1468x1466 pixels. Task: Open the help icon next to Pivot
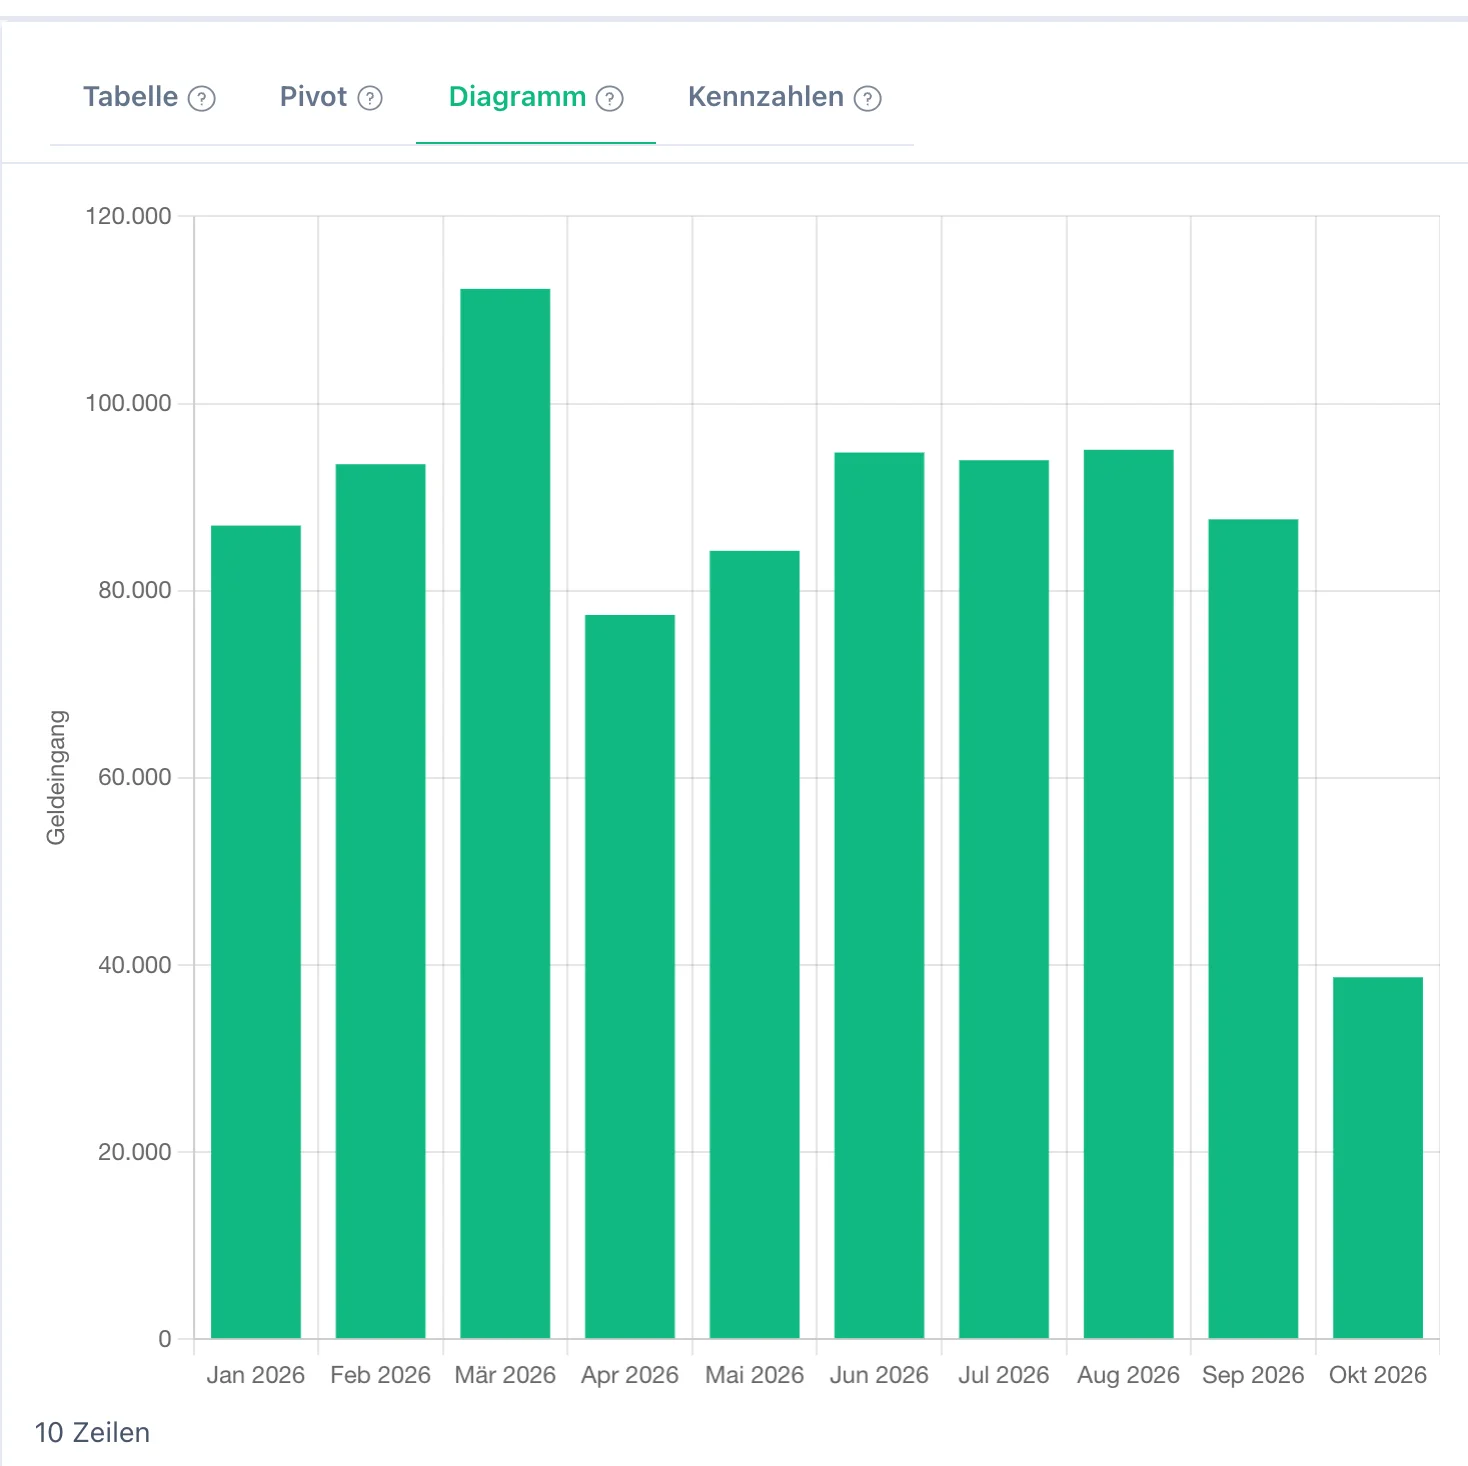tap(370, 98)
